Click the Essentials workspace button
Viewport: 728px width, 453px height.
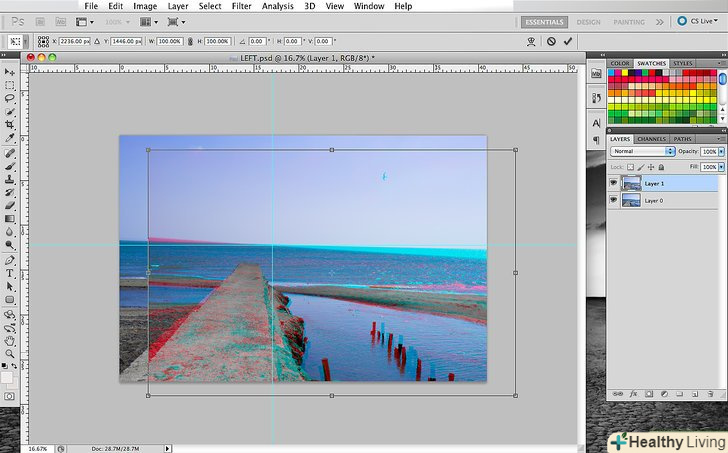point(545,21)
